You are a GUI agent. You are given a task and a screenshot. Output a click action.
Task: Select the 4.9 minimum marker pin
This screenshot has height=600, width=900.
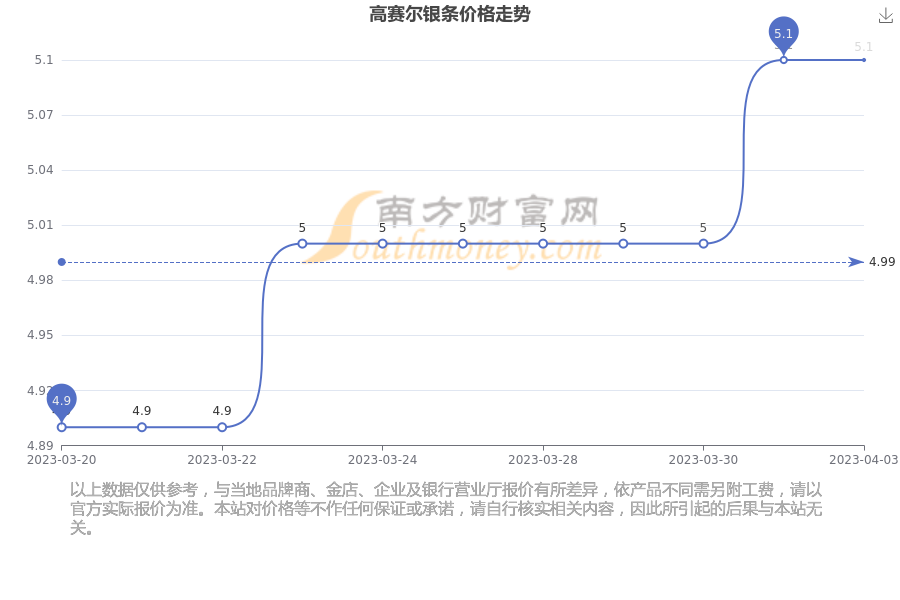61,401
